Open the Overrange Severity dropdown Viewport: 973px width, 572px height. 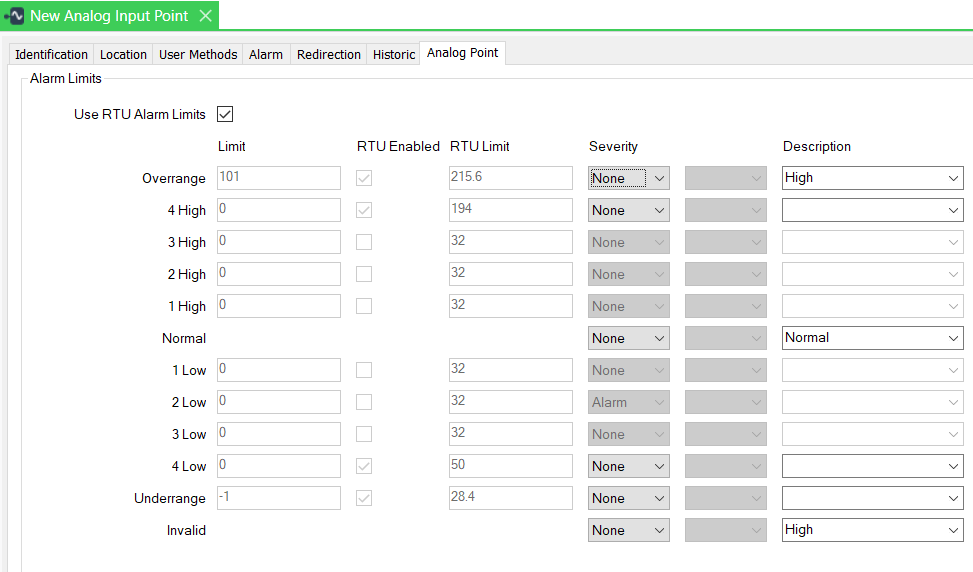click(x=628, y=178)
